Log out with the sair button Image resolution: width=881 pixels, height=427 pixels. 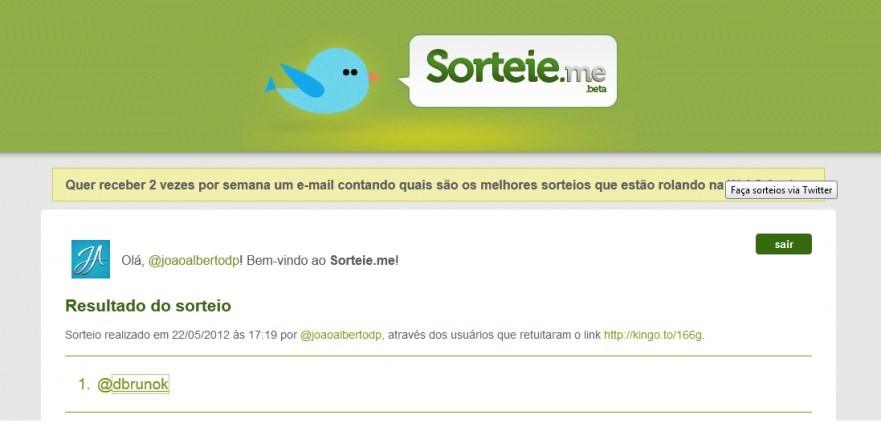coord(783,244)
